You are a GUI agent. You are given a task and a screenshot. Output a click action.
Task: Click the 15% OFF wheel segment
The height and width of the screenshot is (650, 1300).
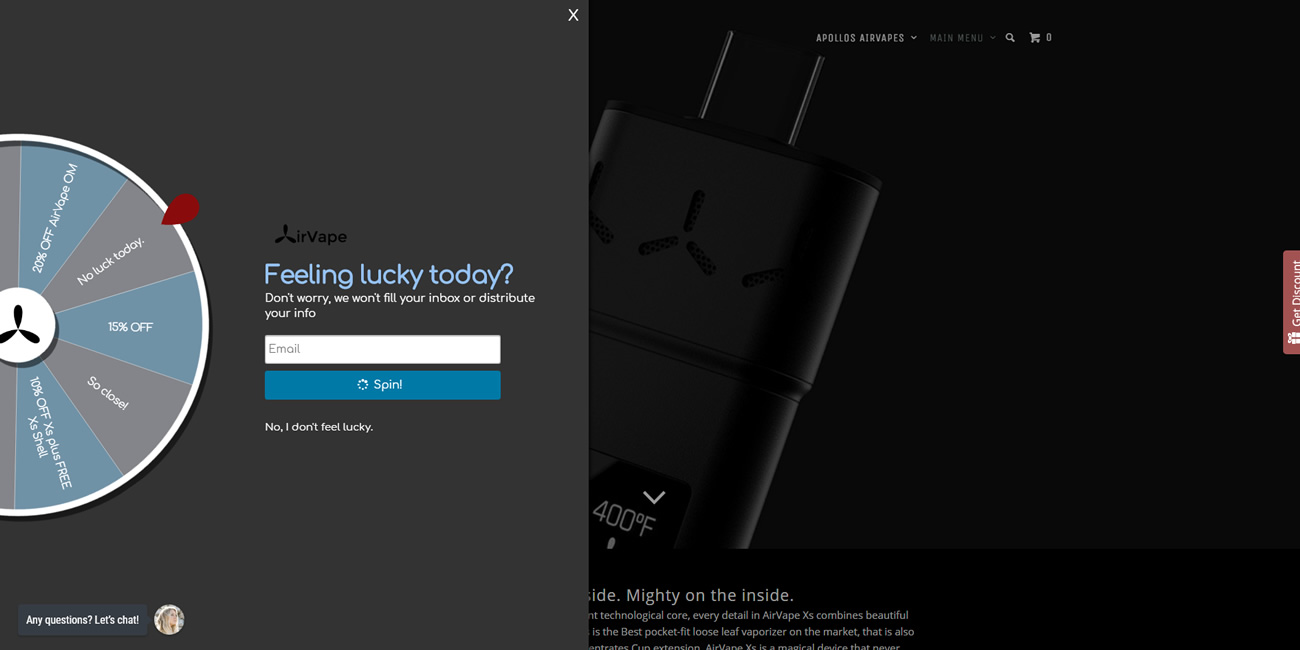click(x=130, y=327)
